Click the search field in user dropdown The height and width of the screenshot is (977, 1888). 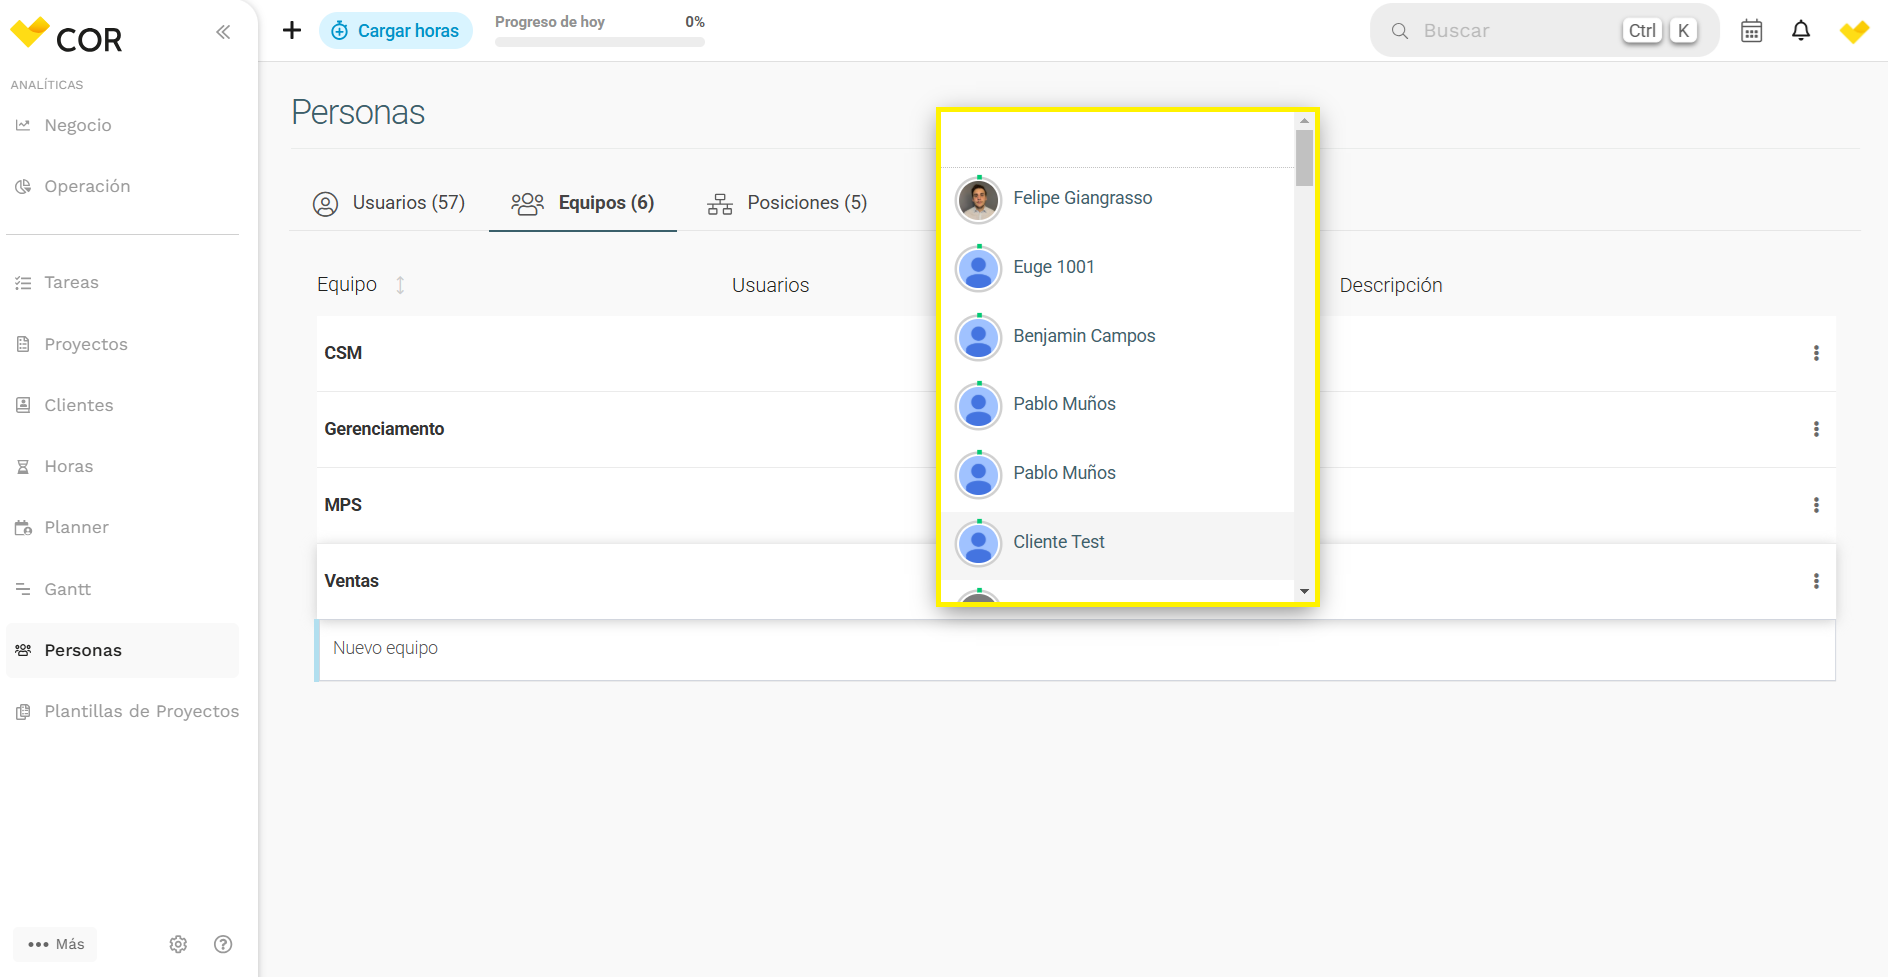tap(1118, 140)
